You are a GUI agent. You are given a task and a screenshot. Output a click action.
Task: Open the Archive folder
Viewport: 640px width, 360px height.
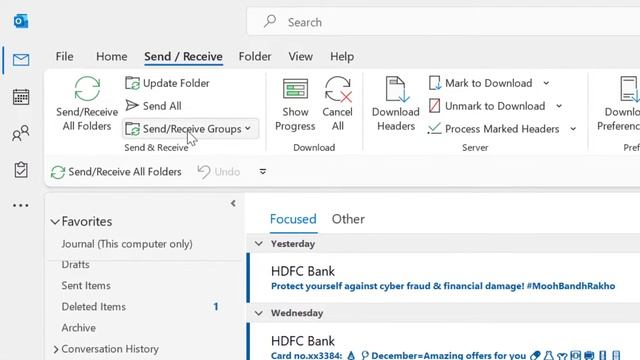pyautogui.click(x=79, y=328)
